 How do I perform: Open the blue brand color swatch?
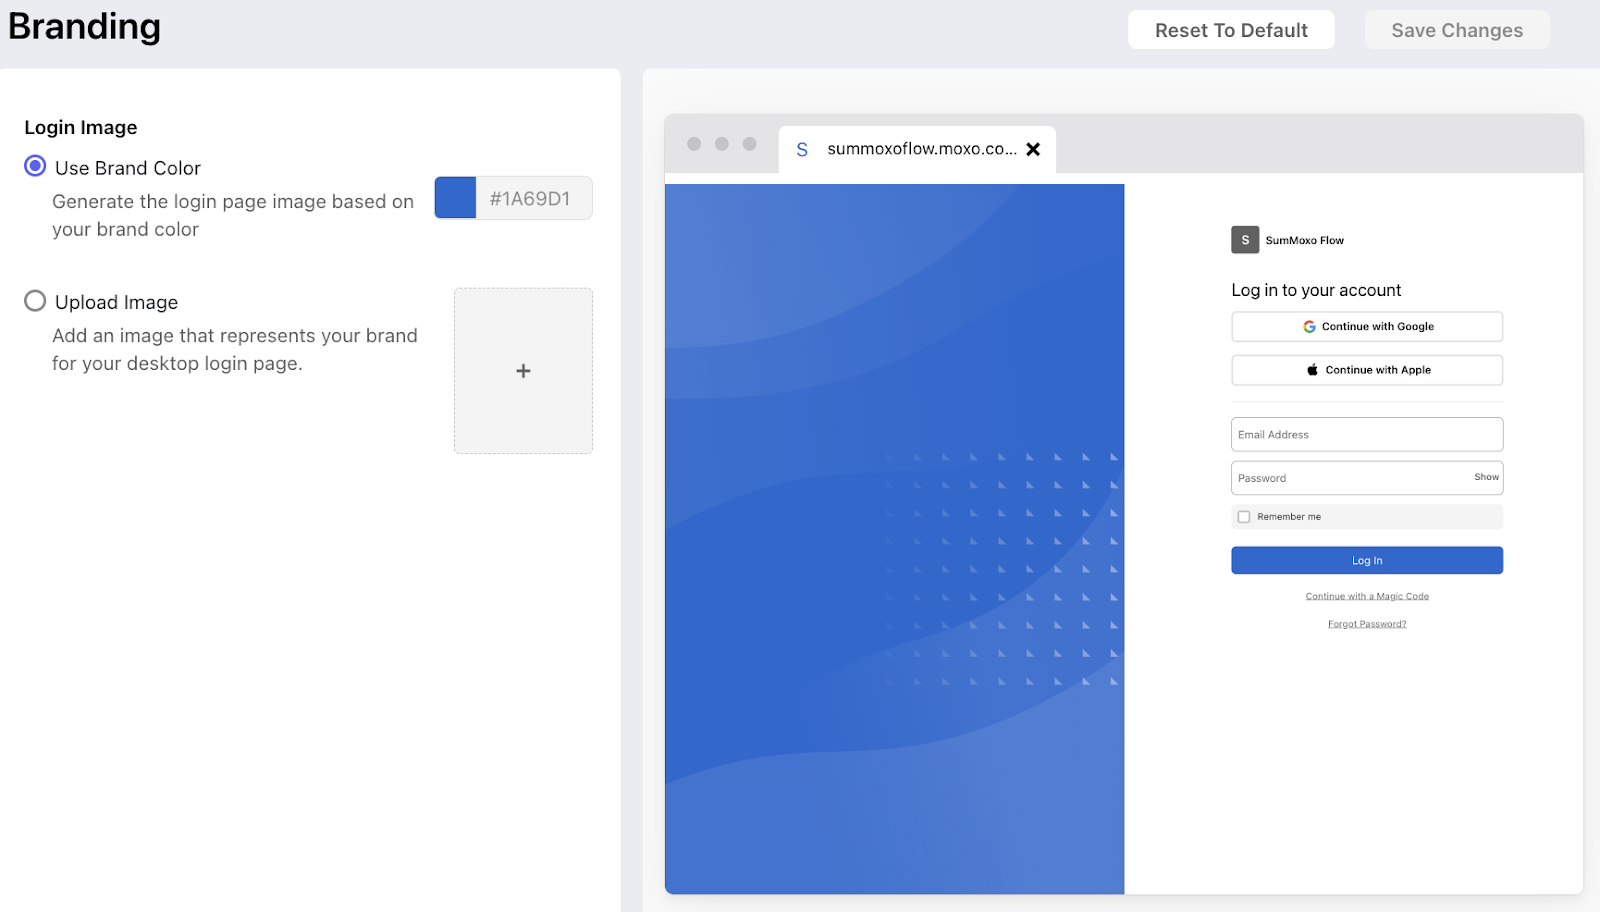(x=455, y=198)
